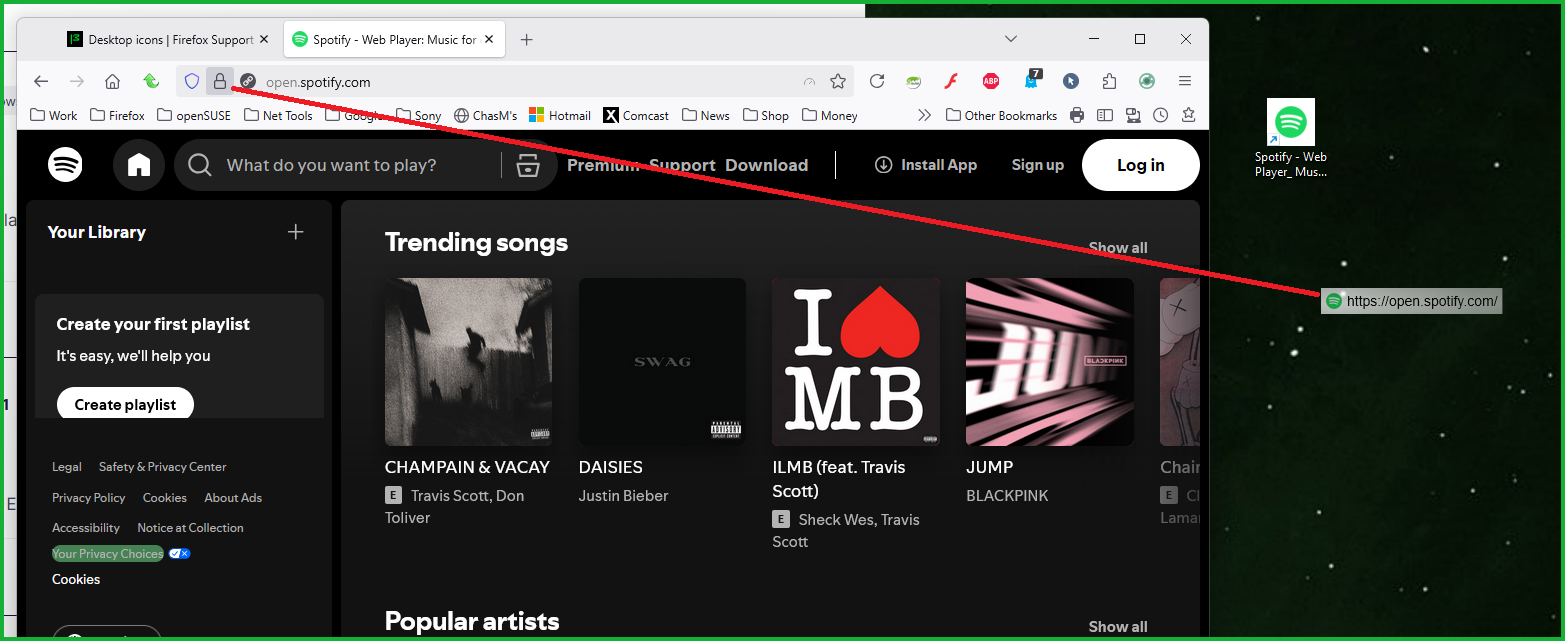Open the Other Bookmarks folder

pos(1001,115)
